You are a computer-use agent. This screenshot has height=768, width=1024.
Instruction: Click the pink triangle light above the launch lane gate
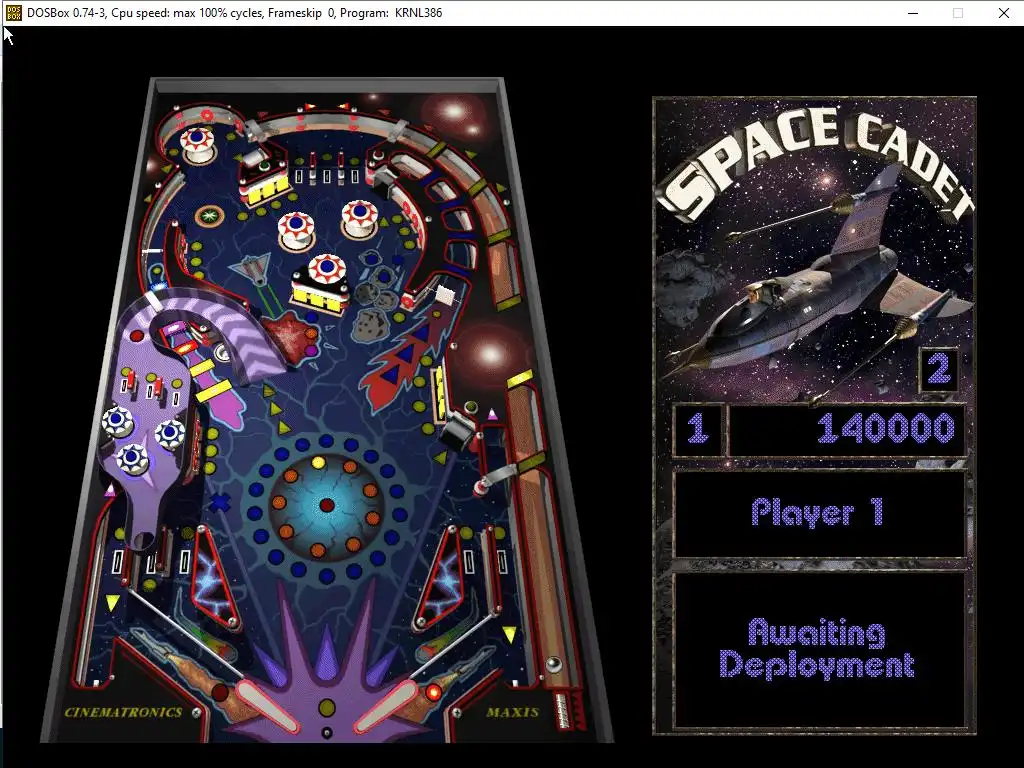(x=492, y=413)
